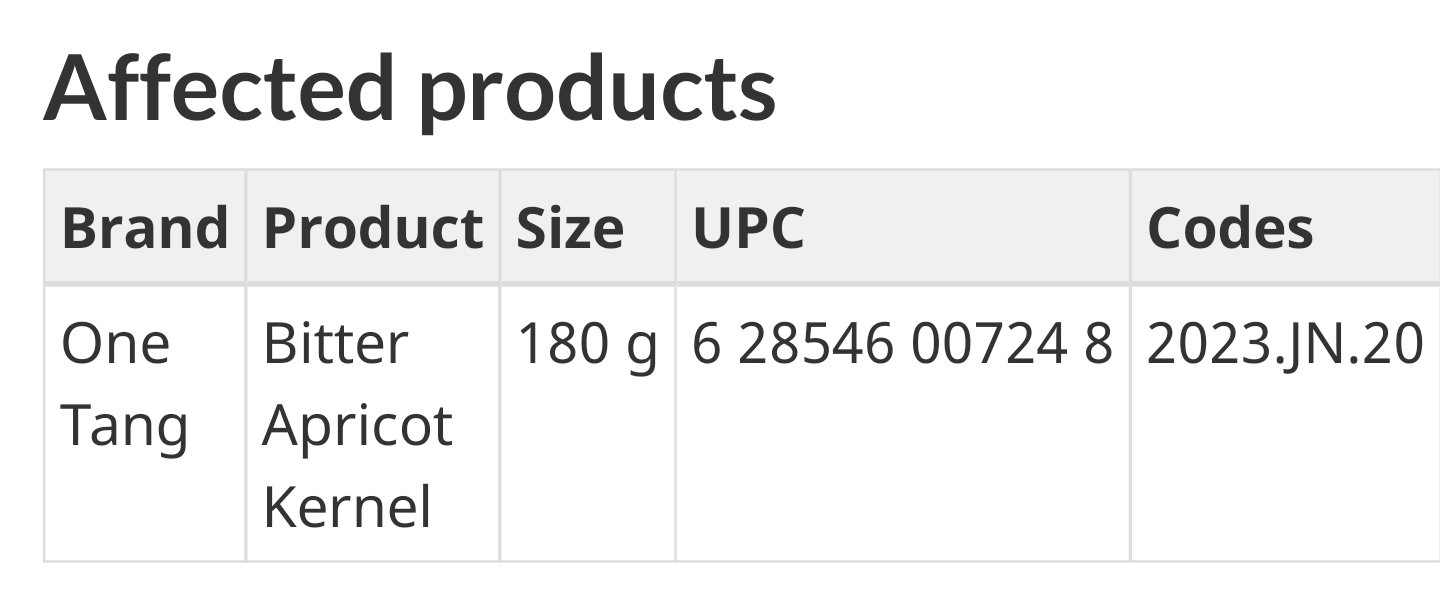1440x615 pixels.
Task: Click the word "Kernel" in the Product cell
Action: (347, 506)
